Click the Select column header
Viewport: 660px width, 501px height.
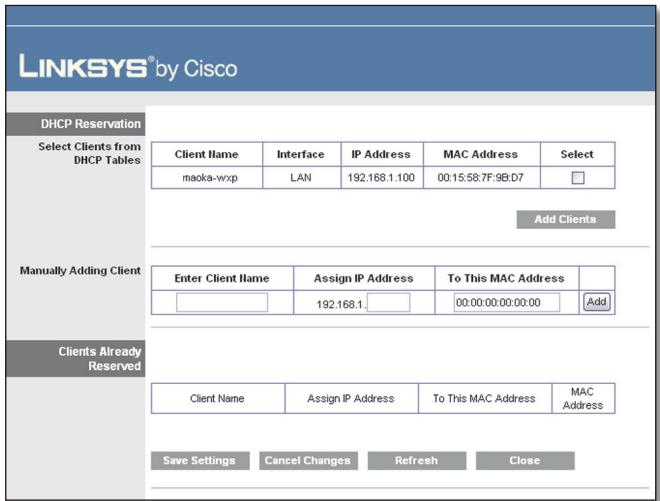577,155
